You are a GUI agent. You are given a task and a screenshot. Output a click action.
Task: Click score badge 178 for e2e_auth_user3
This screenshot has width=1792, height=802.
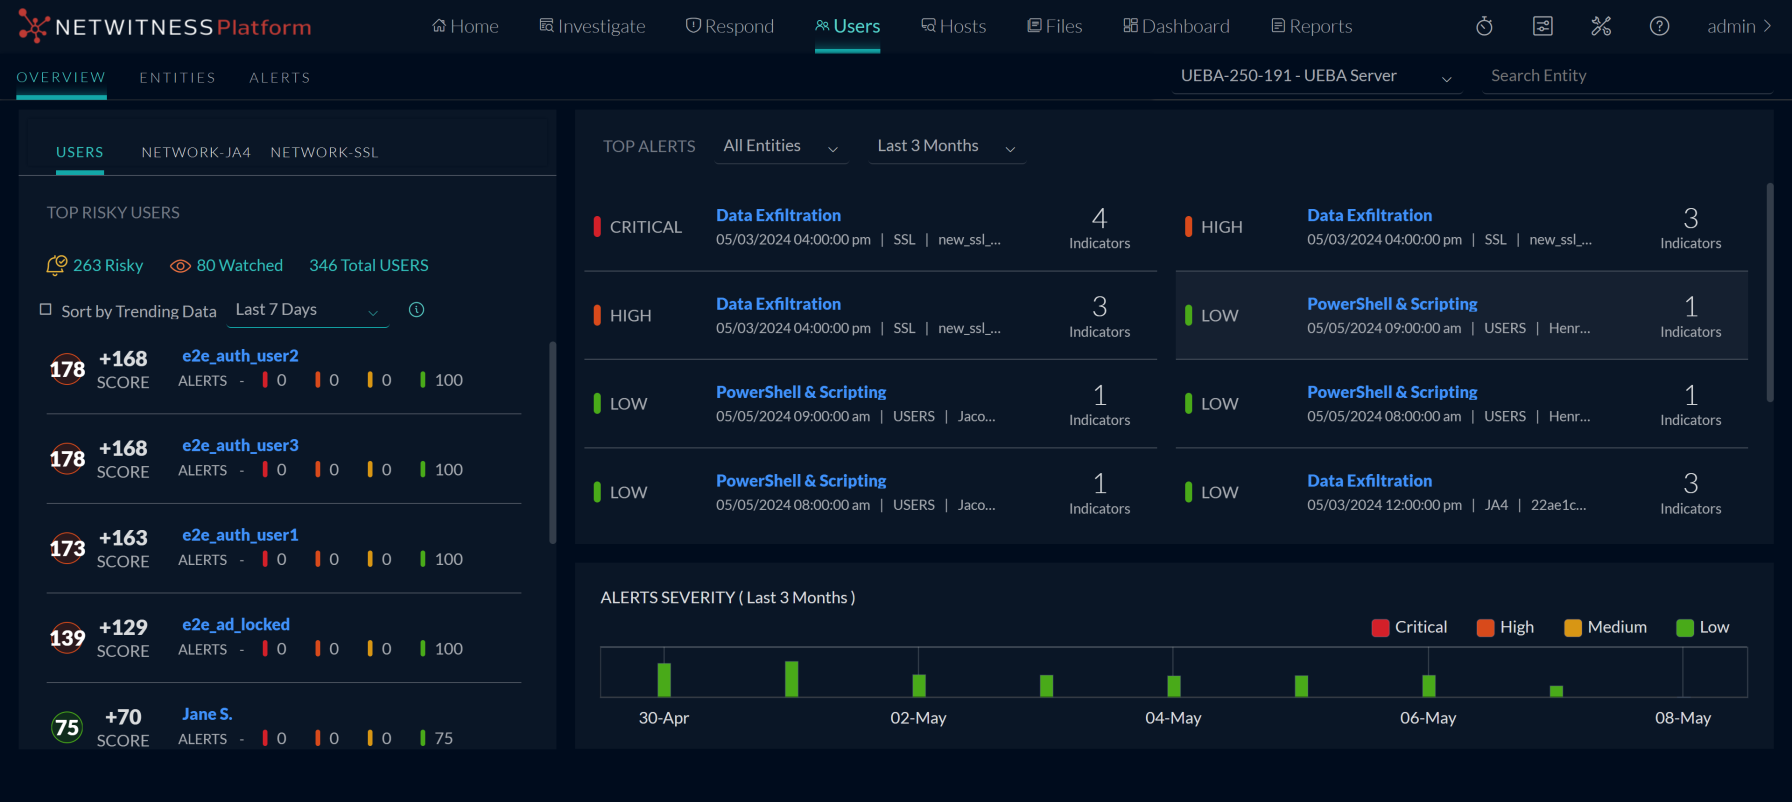coord(67,459)
